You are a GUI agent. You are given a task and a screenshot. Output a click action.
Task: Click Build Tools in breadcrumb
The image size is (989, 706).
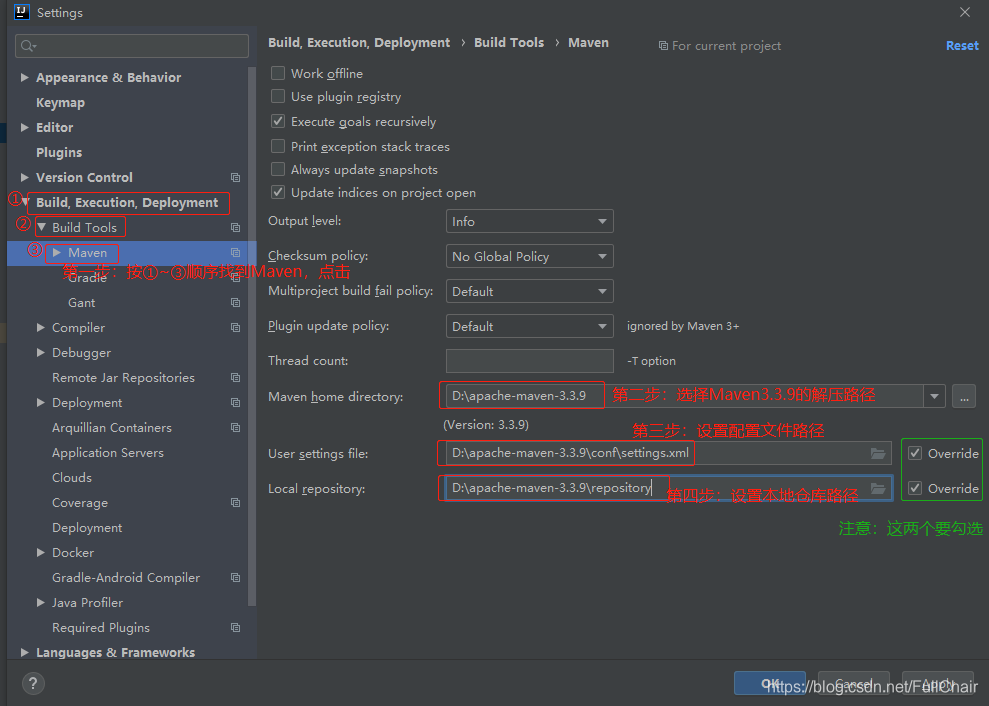(x=509, y=42)
